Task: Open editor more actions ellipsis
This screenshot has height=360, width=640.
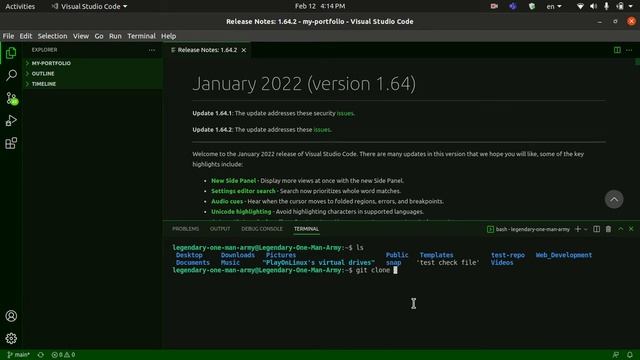Action: click(629, 50)
